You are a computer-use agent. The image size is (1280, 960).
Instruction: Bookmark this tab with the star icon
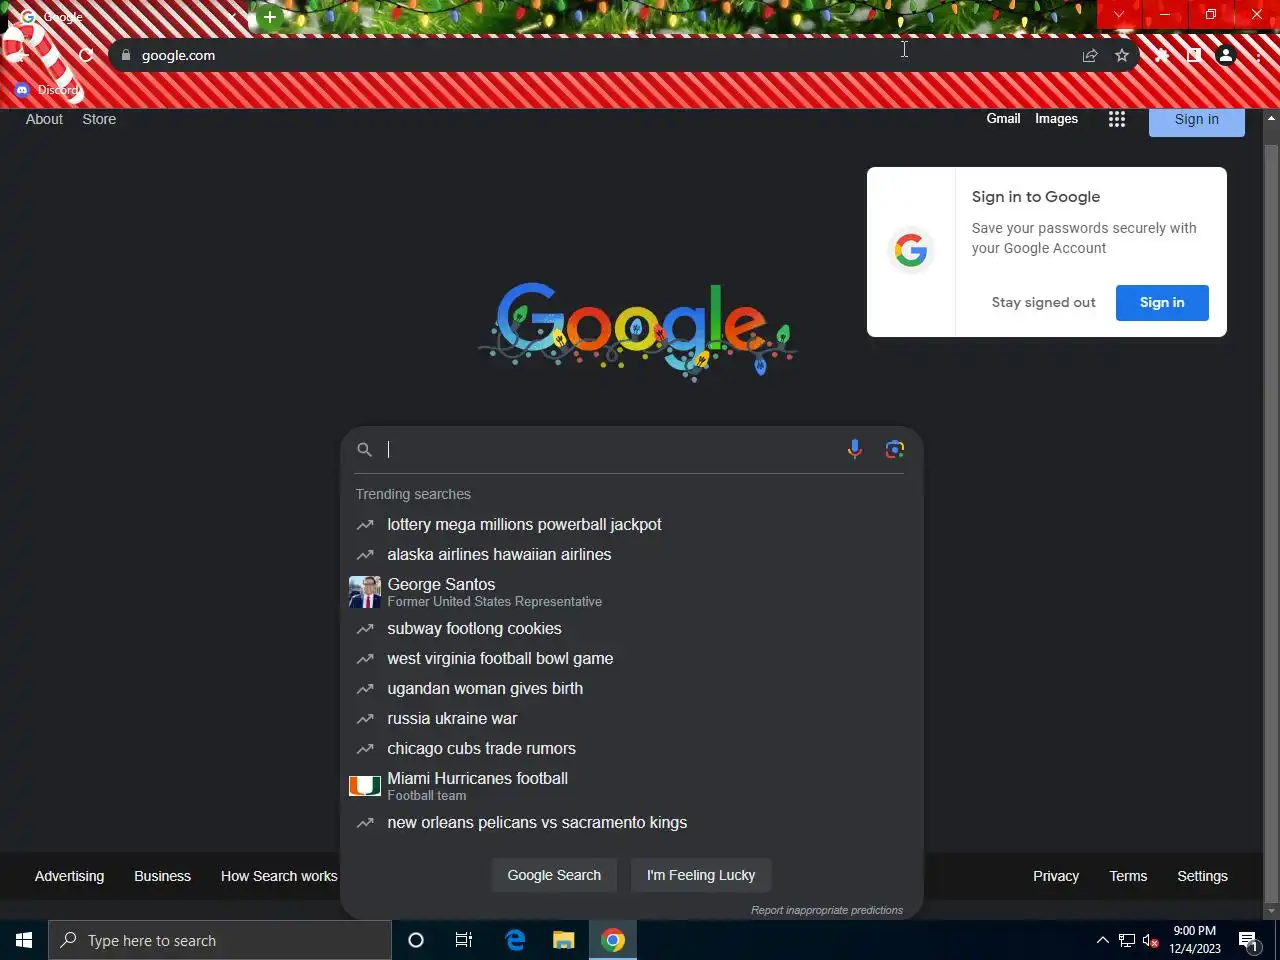coord(1122,55)
